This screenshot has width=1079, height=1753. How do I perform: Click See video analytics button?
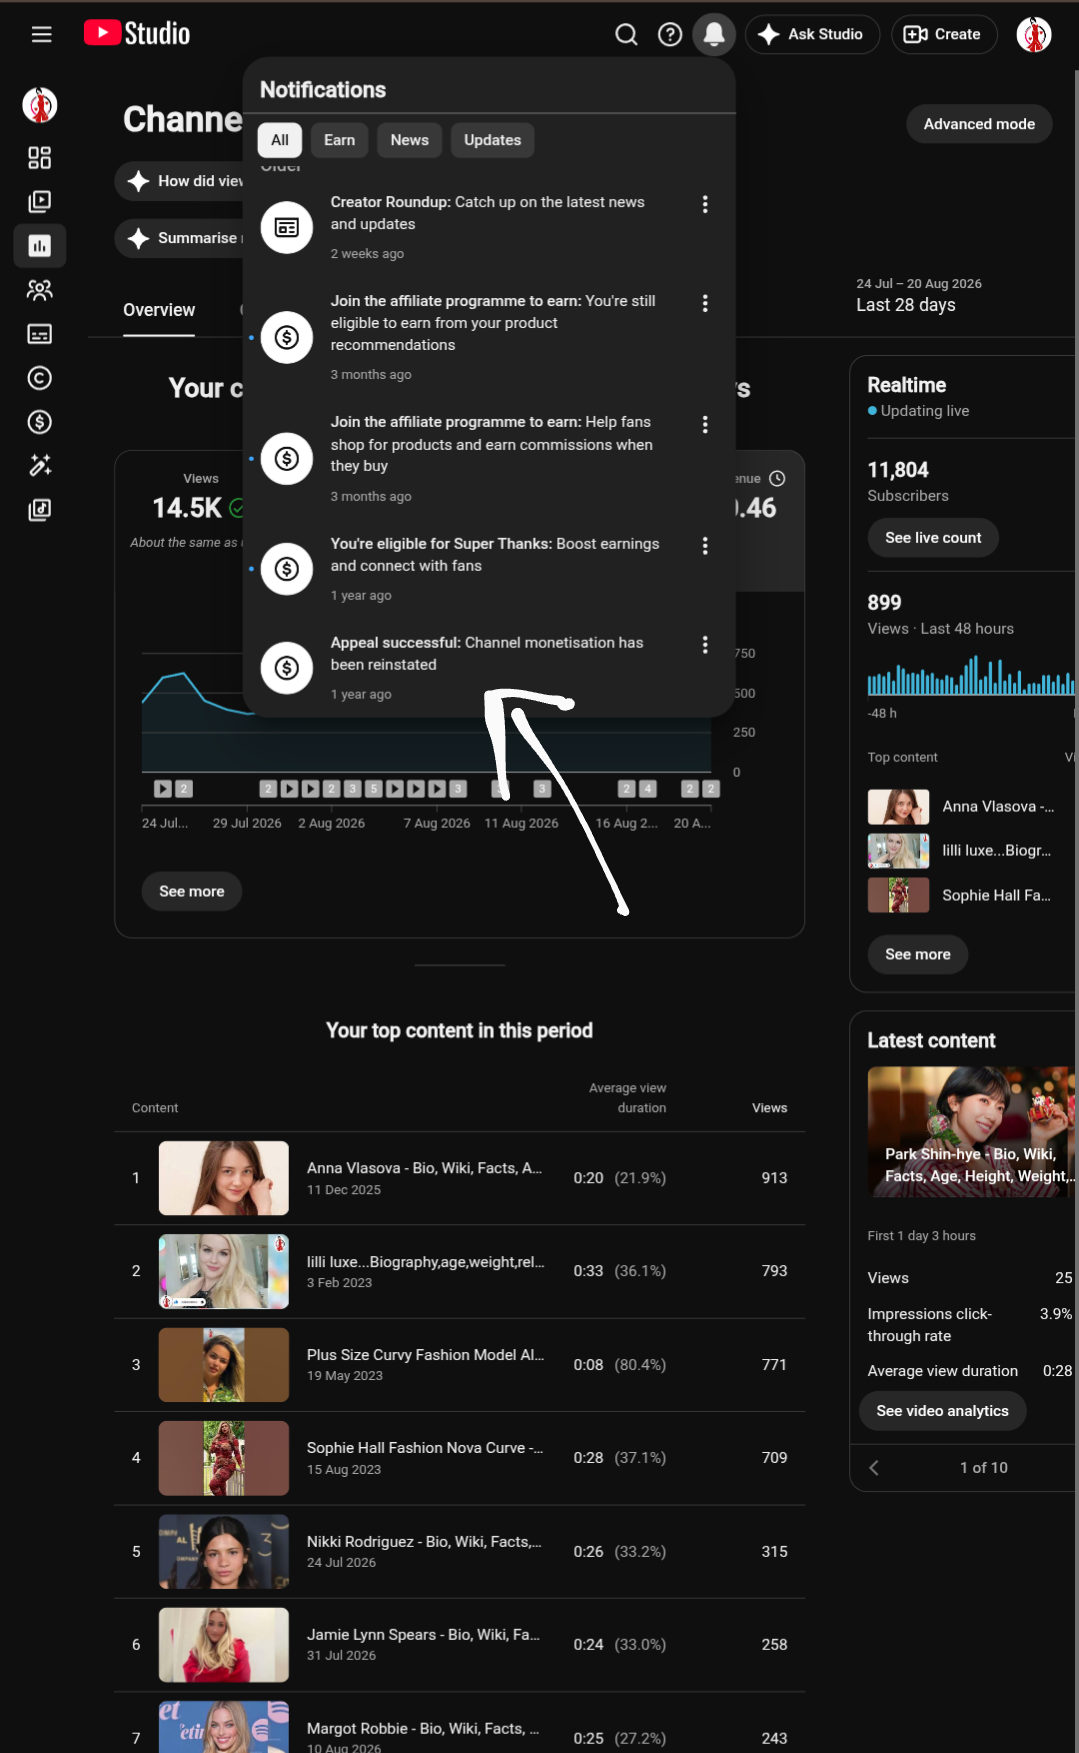point(943,1411)
